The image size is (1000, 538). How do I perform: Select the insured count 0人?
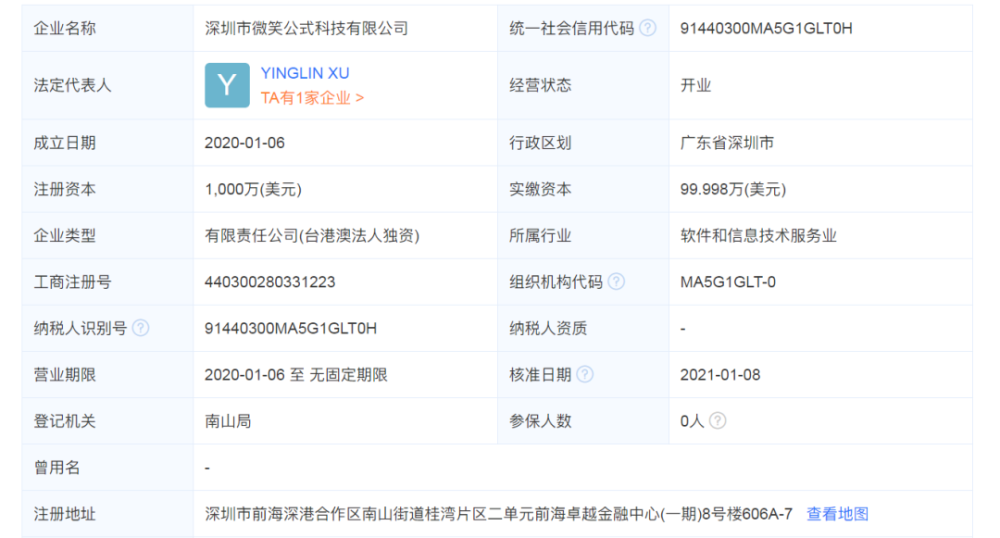coord(692,421)
